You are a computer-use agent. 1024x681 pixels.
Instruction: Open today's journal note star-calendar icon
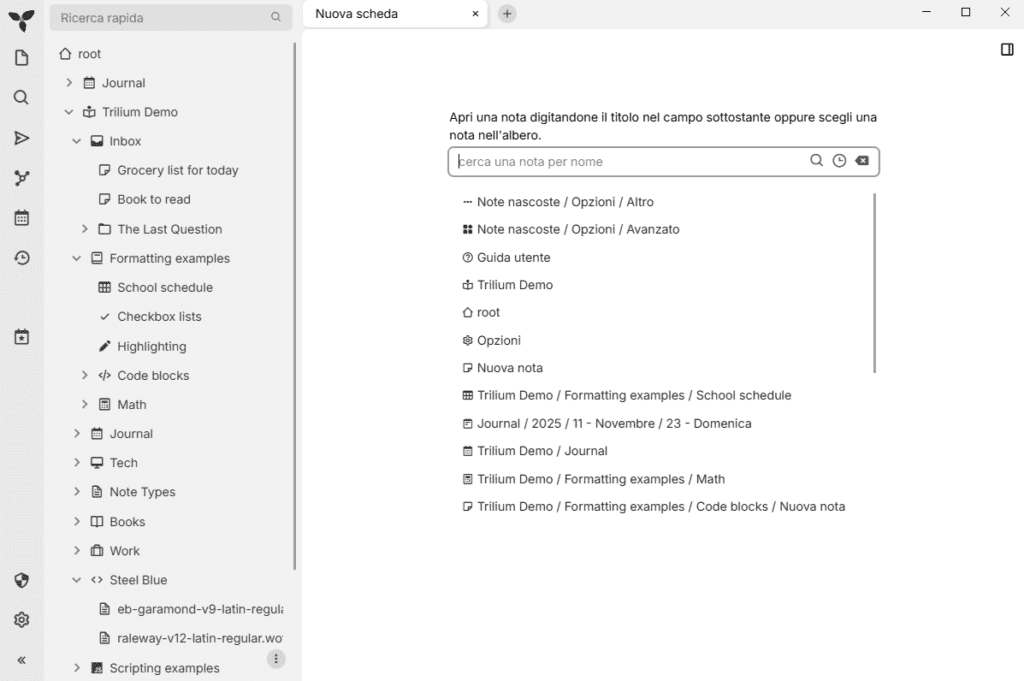pos(22,337)
